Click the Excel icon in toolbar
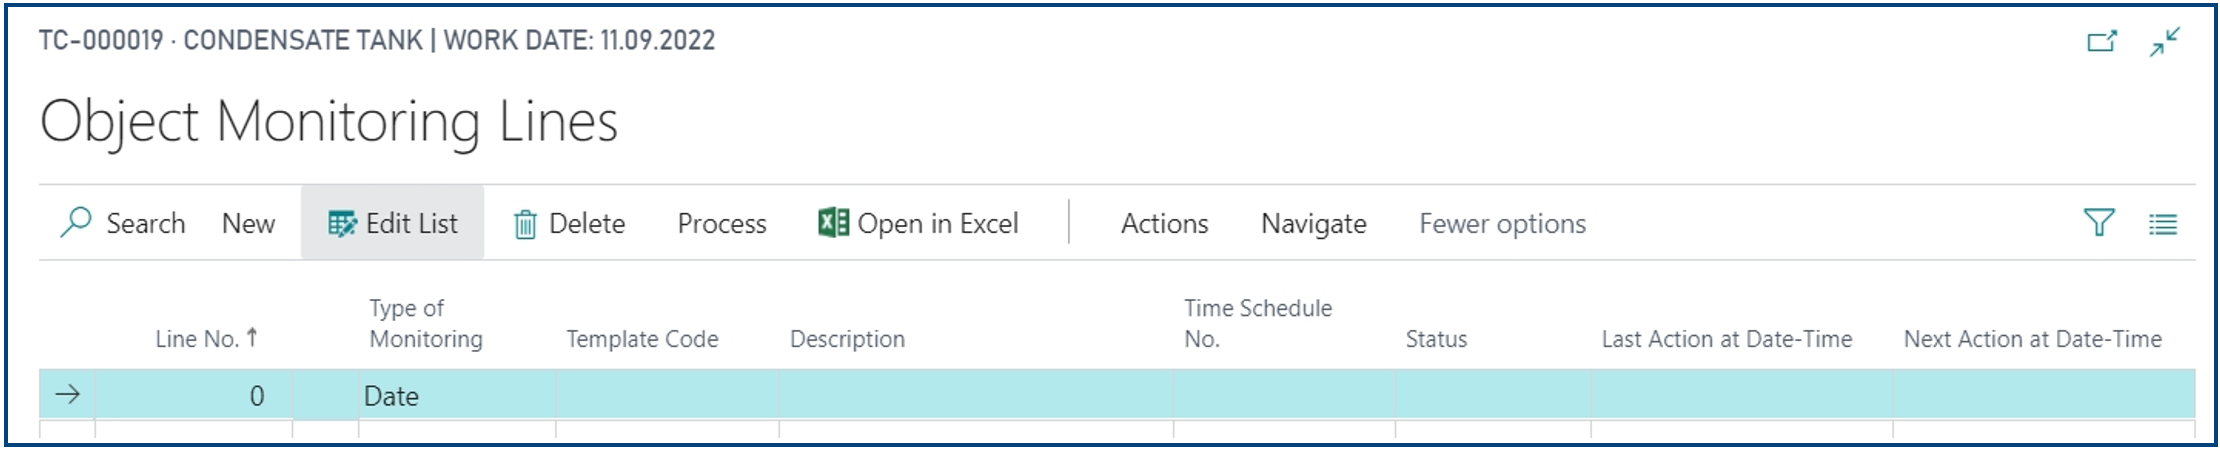2220x450 pixels. (x=833, y=222)
